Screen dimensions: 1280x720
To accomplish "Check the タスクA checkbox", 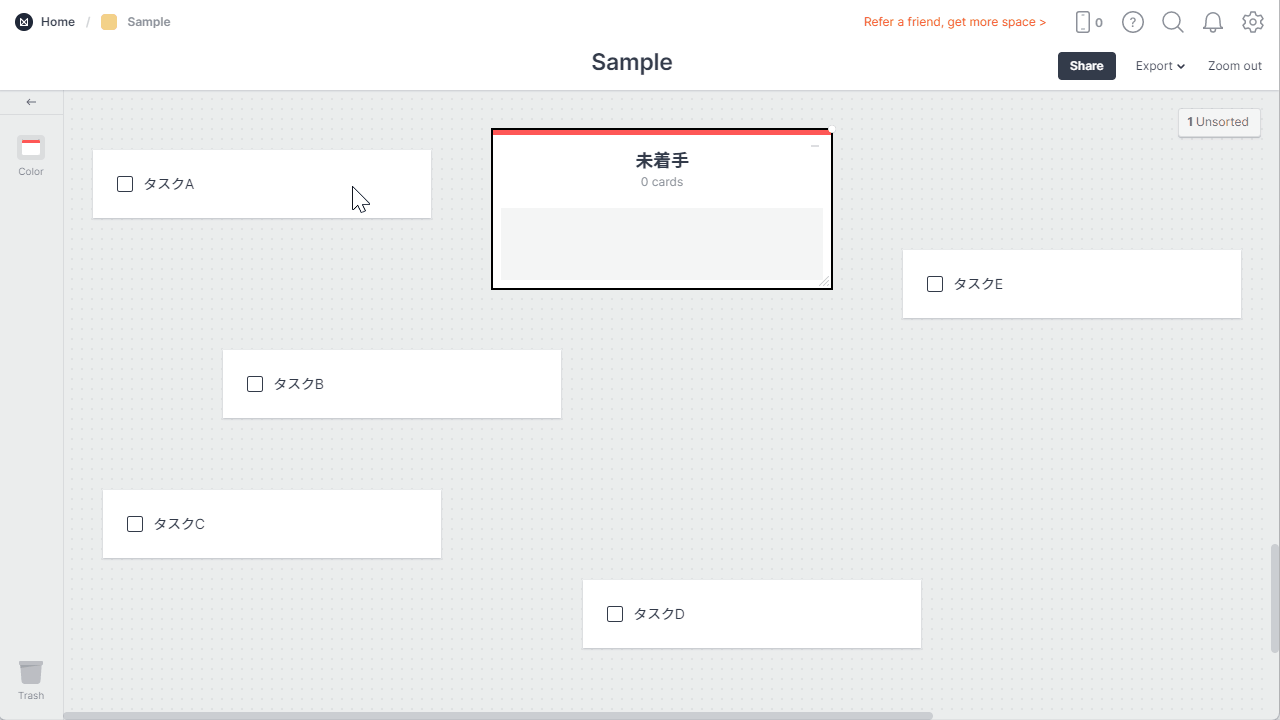I will click(125, 184).
